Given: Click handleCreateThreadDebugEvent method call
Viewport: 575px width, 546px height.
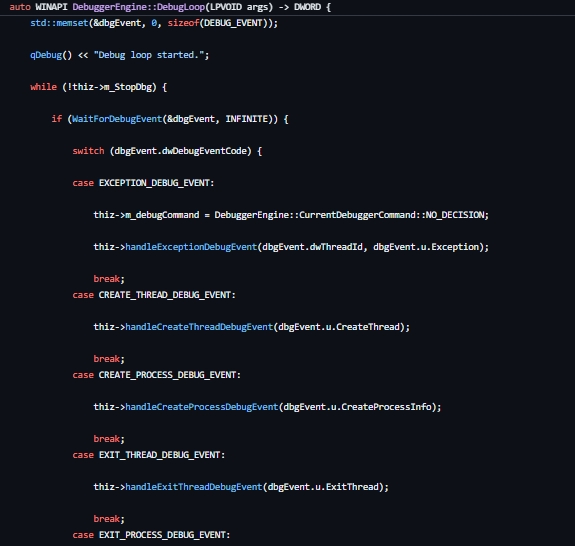Looking at the screenshot, I should pos(199,327).
